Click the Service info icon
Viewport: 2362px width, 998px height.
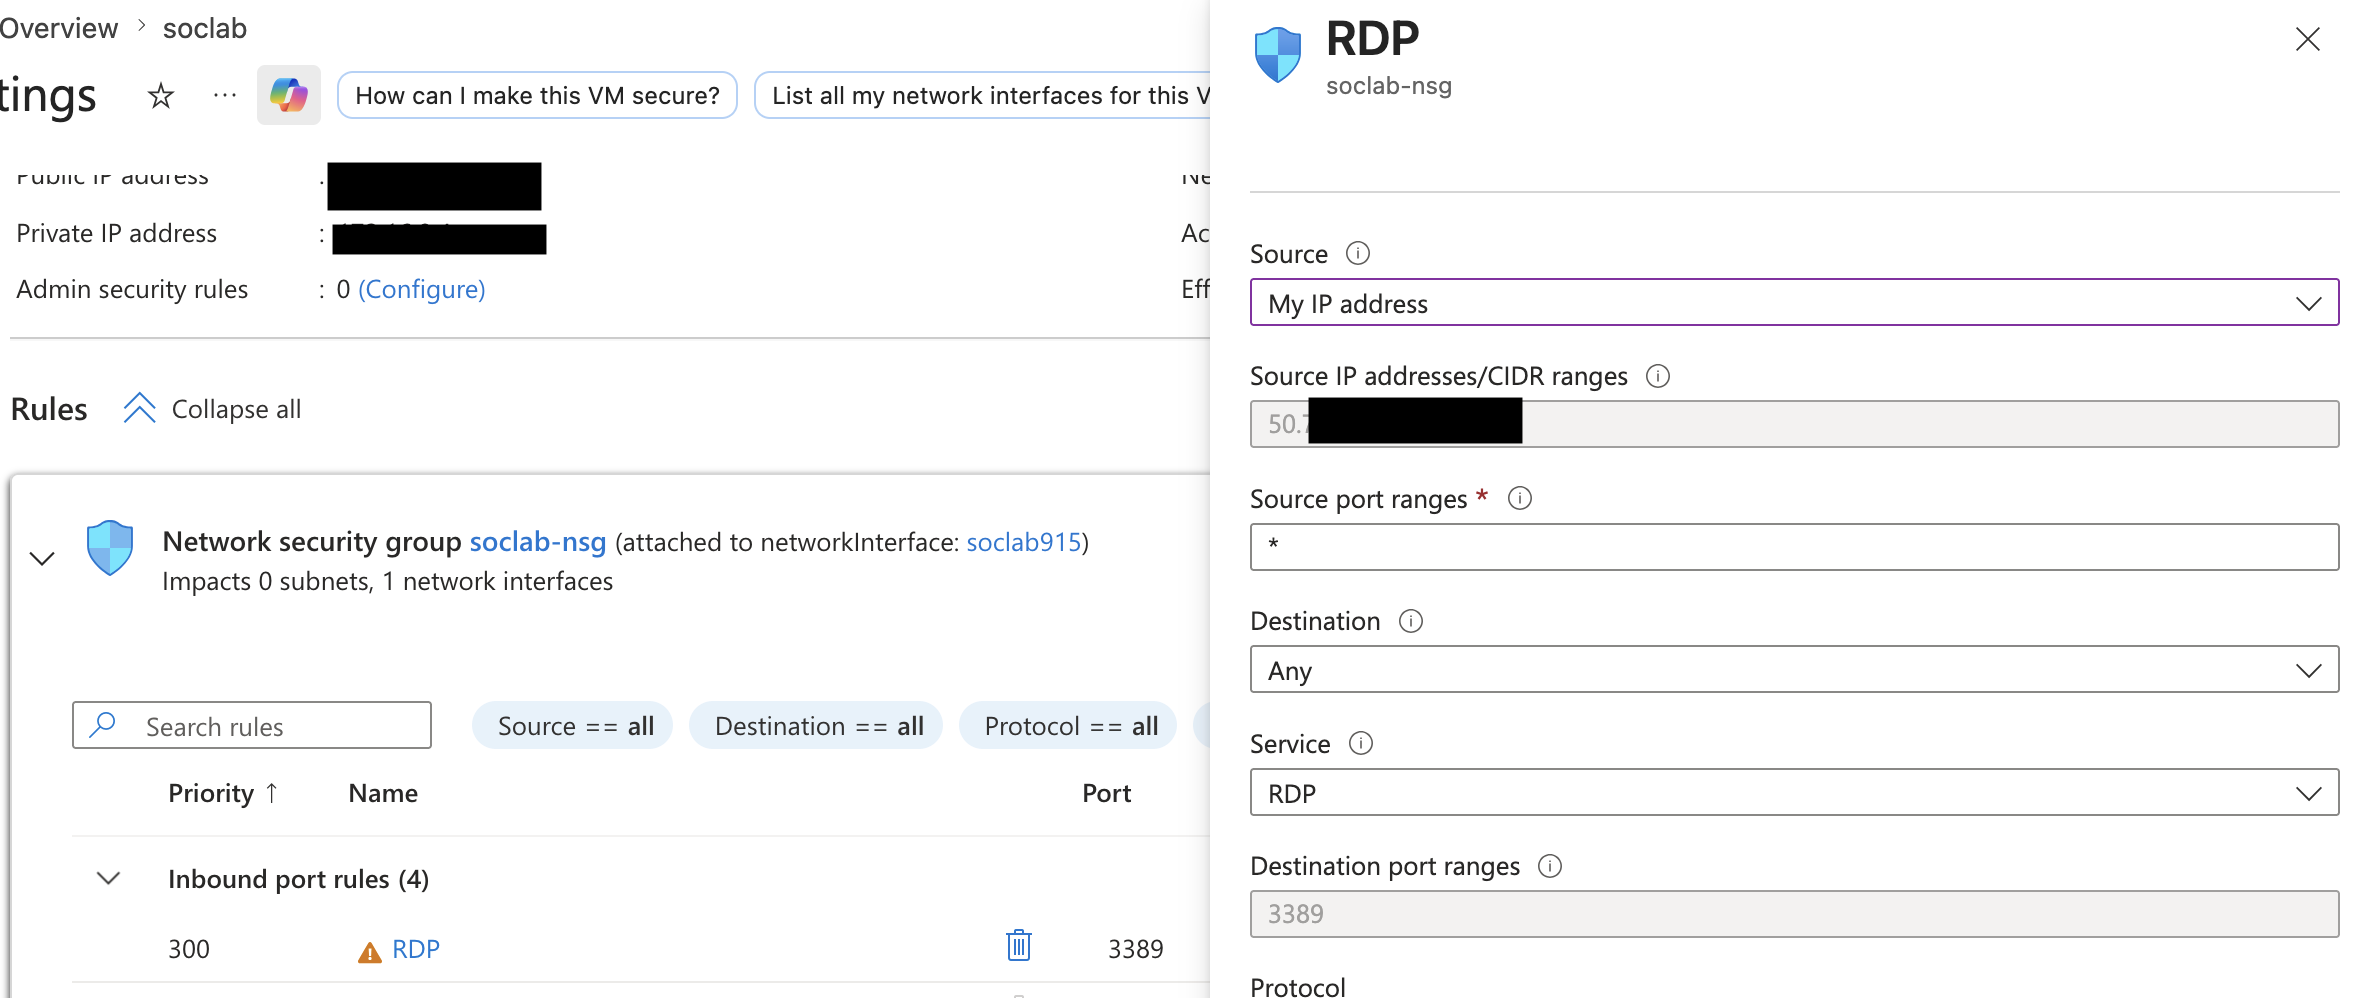pyautogui.click(x=1361, y=743)
